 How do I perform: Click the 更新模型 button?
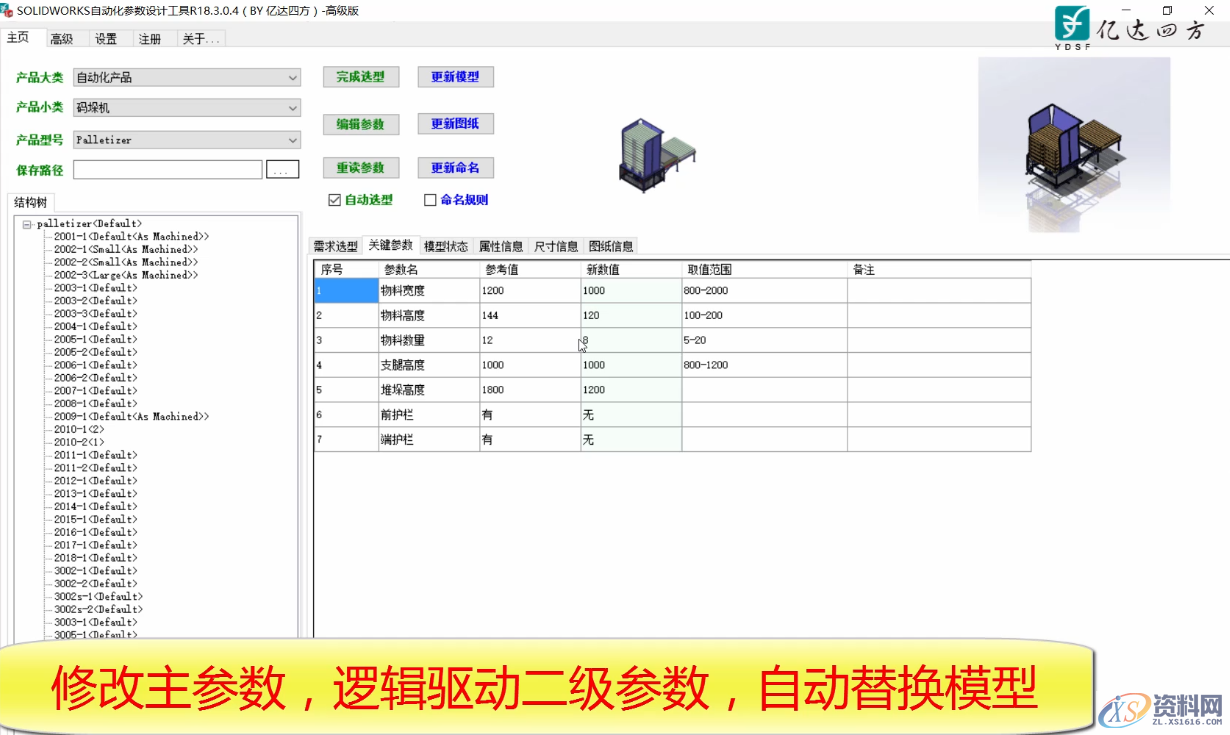pyautogui.click(x=455, y=76)
